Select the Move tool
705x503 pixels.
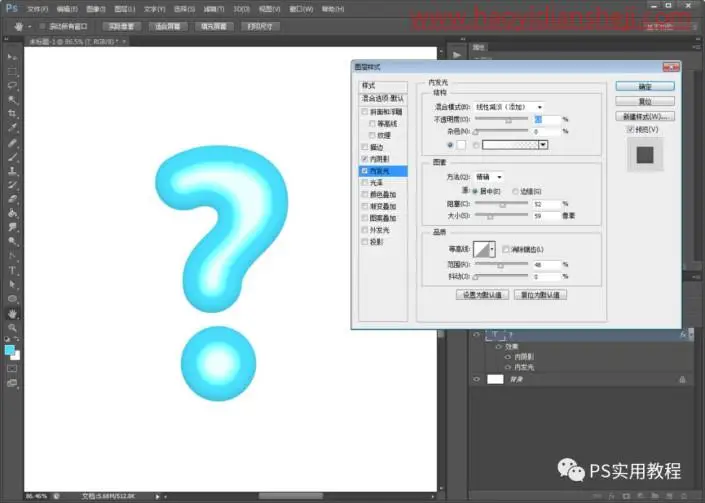pos(12,57)
